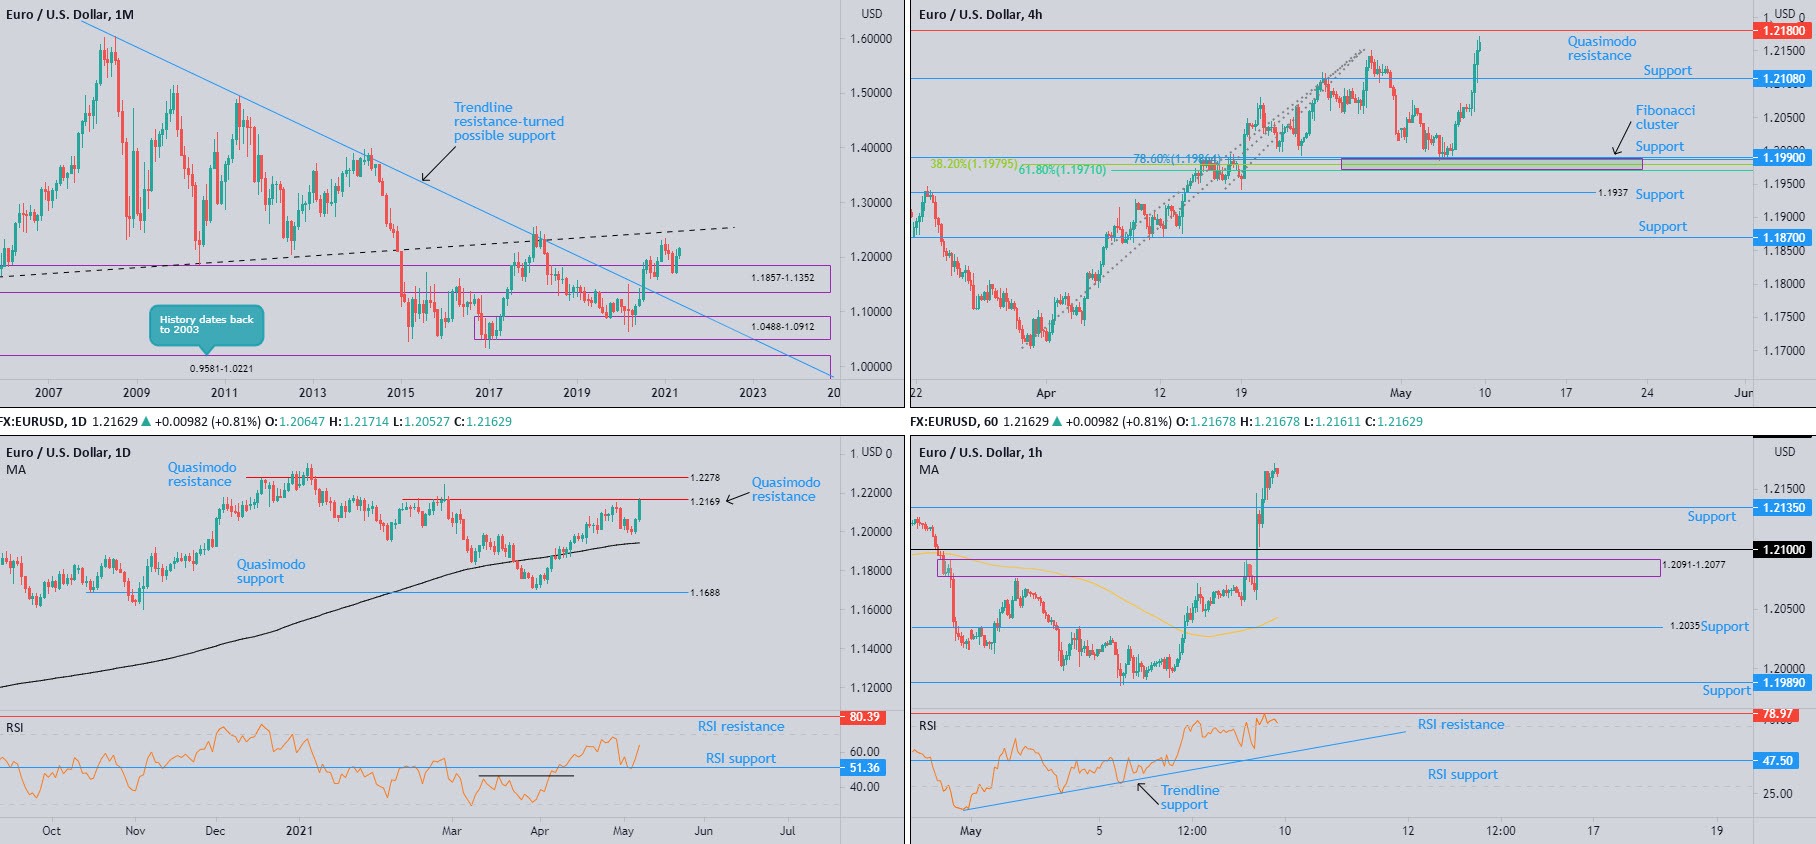The height and width of the screenshot is (844, 1816).
Task: Click the 'Fibonacci cluster' annotation text
Action: pos(1665,118)
